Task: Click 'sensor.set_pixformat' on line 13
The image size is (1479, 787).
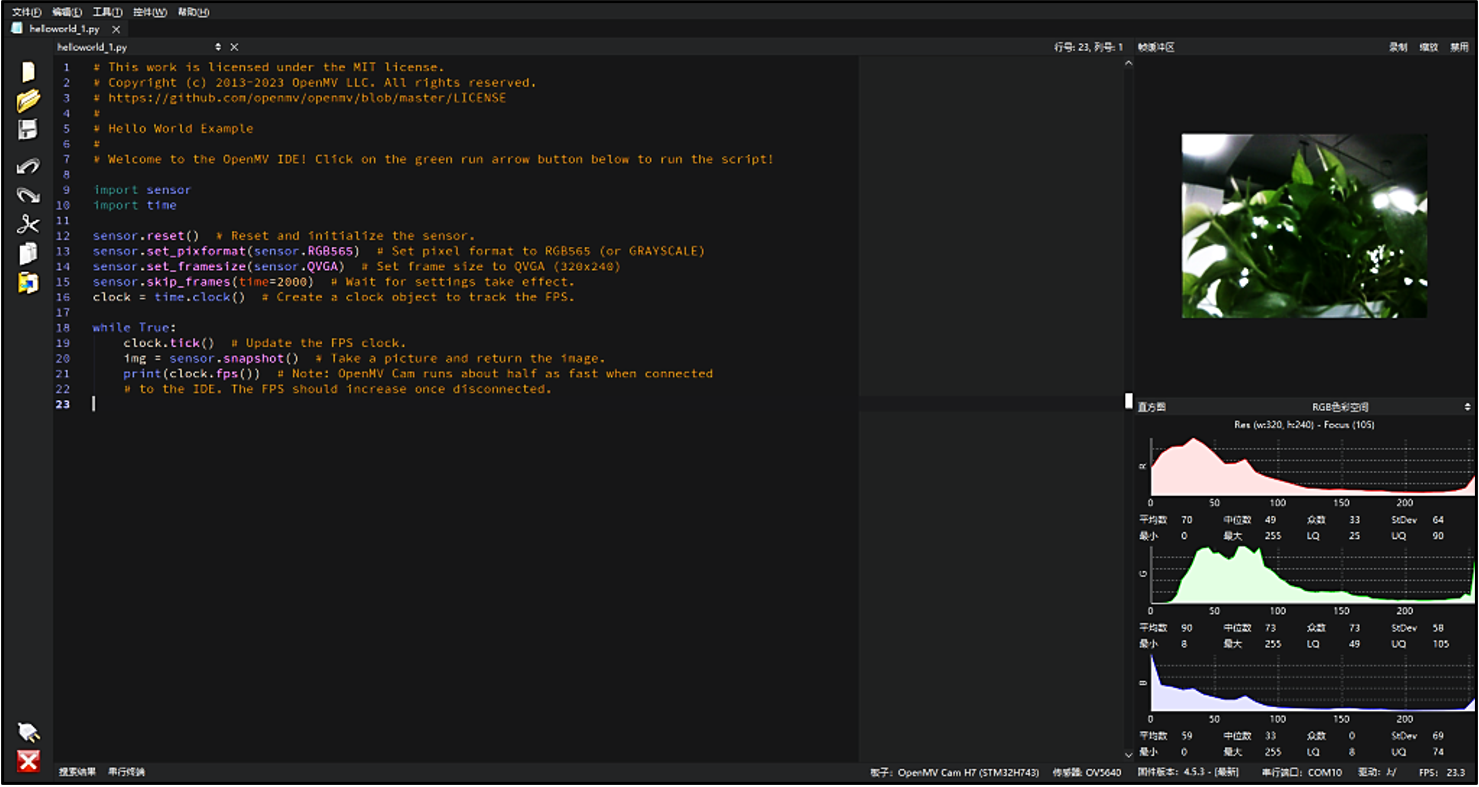Action: click(x=170, y=251)
